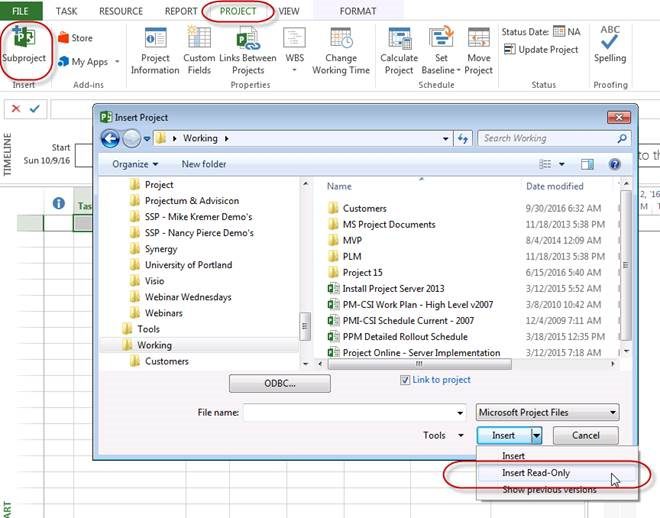Click the Insert button dropdown arrow
Image resolution: width=660 pixels, height=518 pixels.
(x=536, y=436)
